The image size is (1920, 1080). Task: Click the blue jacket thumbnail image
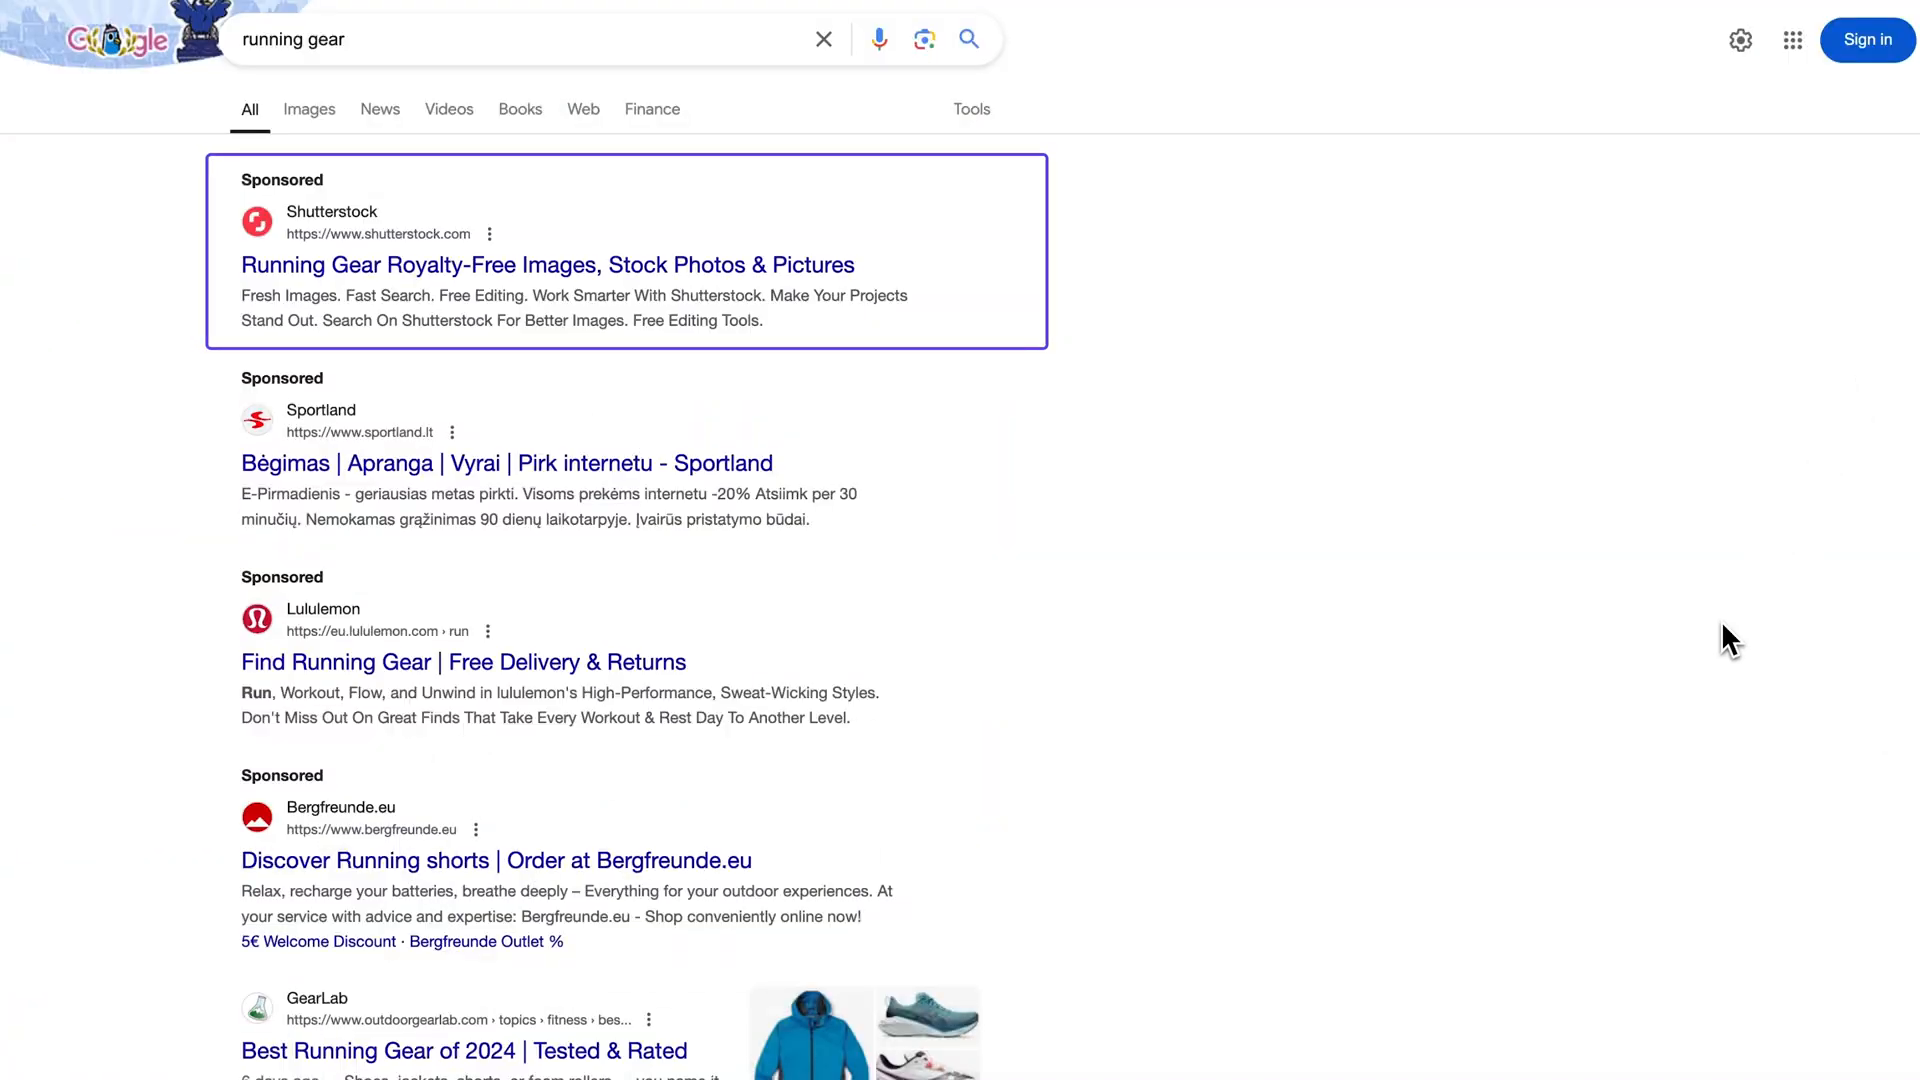click(x=811, y=1034)
